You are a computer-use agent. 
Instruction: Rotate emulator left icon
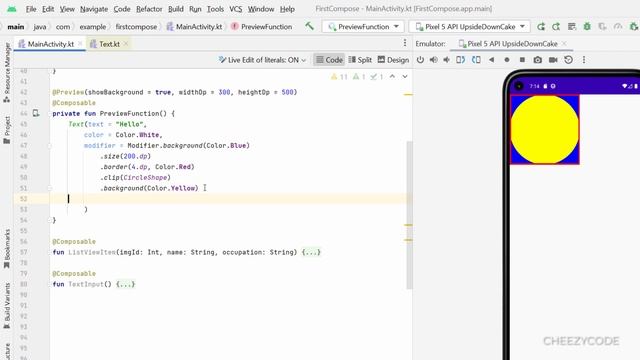tap(460, 60)
